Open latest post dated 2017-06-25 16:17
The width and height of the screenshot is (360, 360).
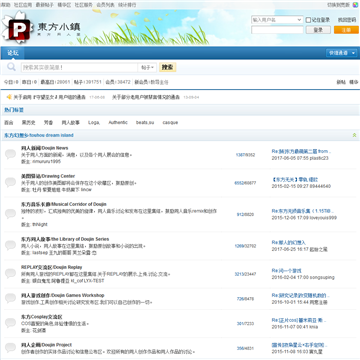click(288, 242)
